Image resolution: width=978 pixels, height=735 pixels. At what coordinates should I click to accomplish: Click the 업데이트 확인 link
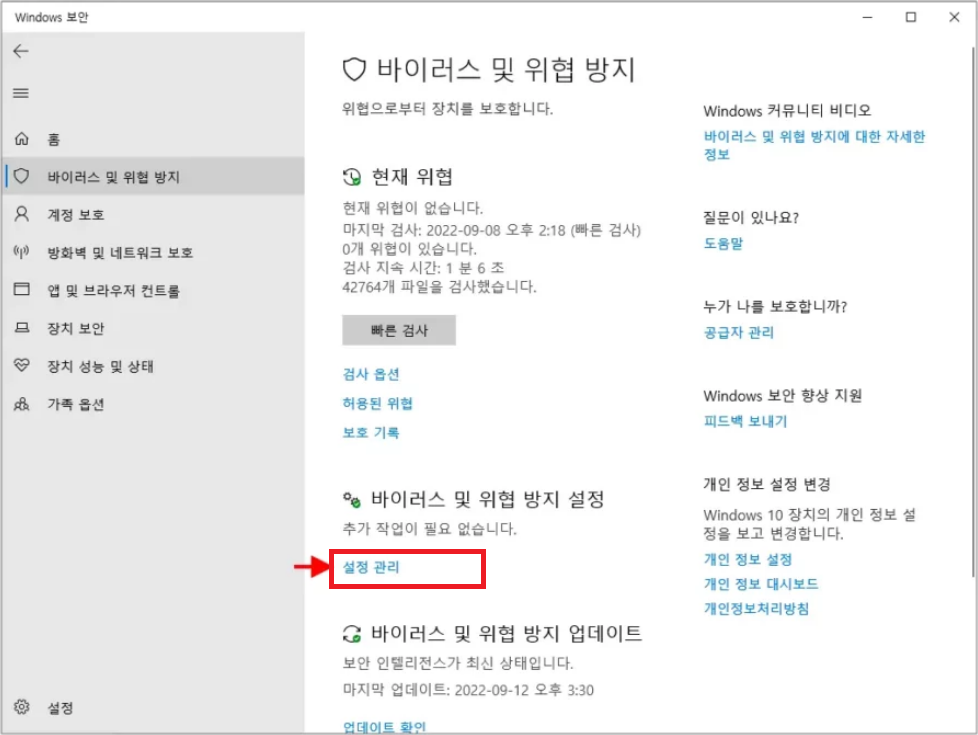[385, 727]
